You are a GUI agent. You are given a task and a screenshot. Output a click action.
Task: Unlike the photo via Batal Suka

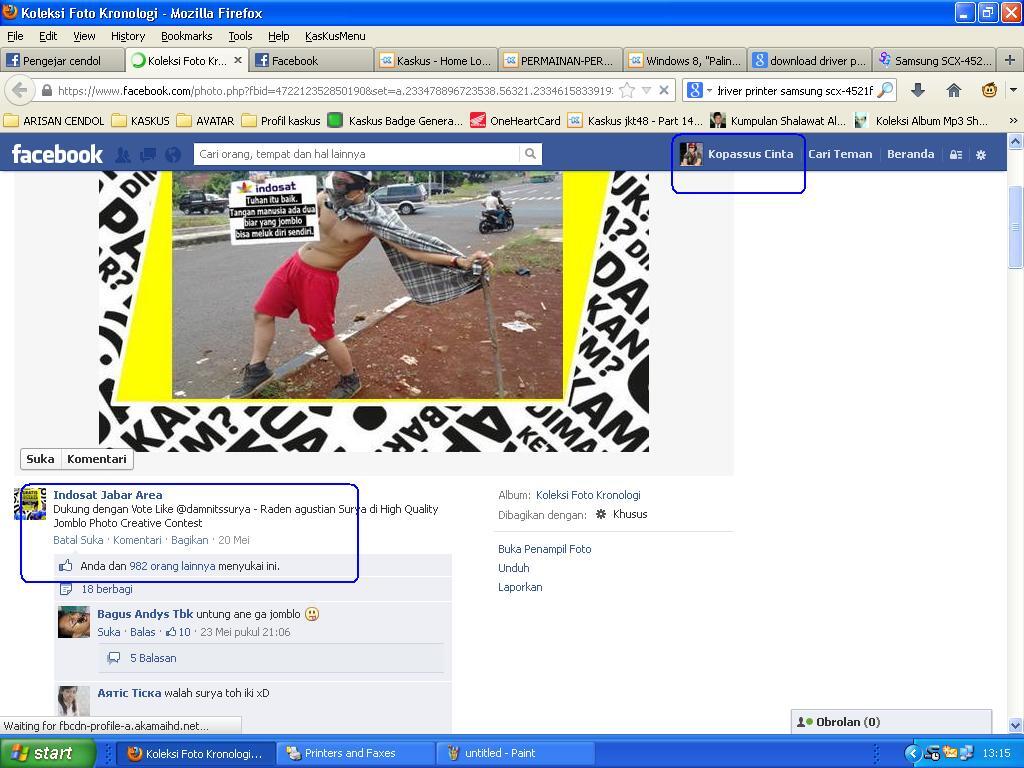coord(78,540)
